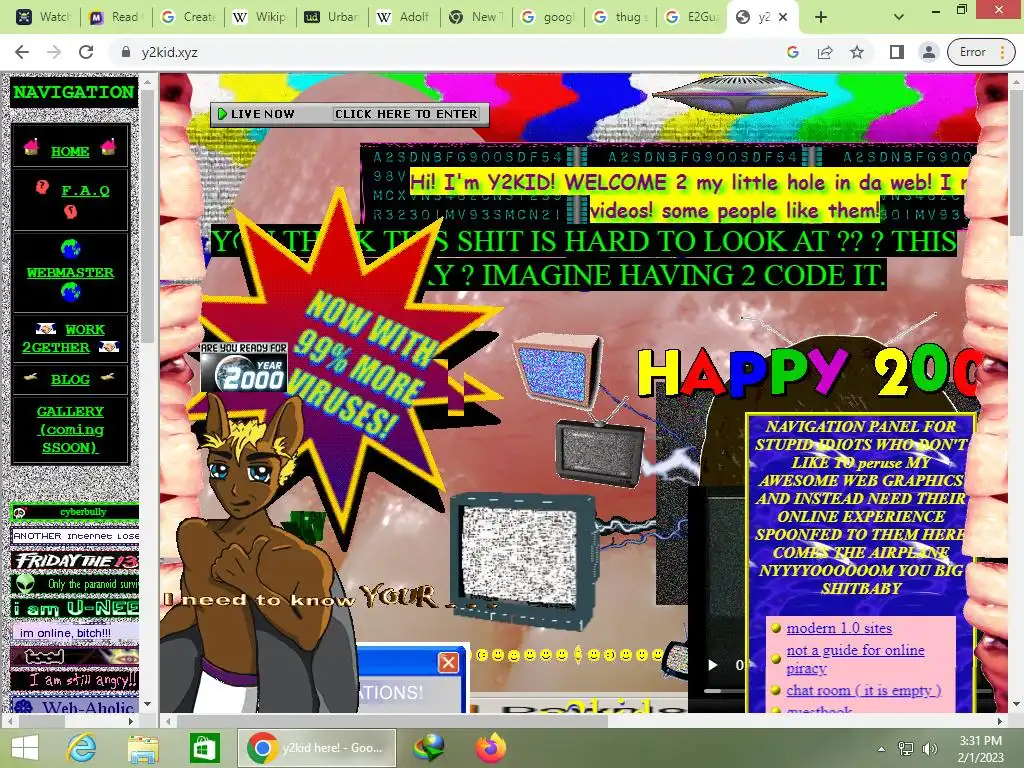Open the Chrome profile avatar

(929, 52)
